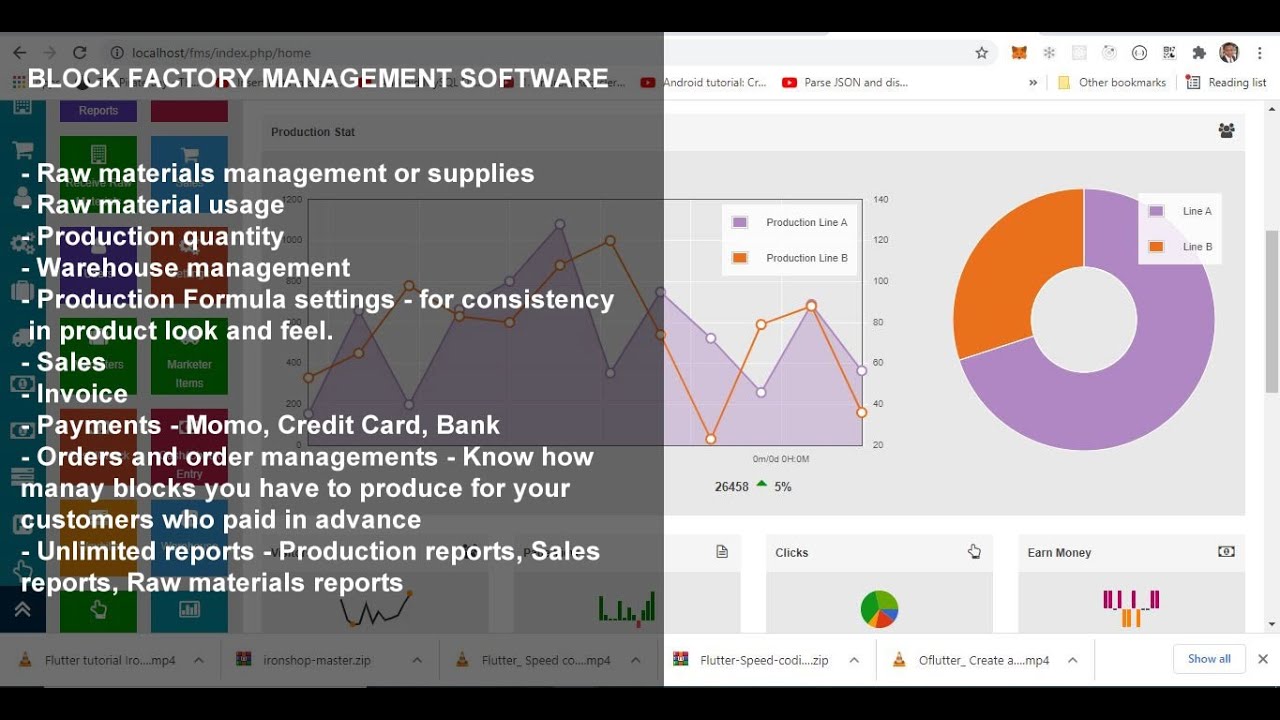Open the Chrome profile avatar
The width and height of the screenshot is (1280, 720).
click(x=1229, y=53)
